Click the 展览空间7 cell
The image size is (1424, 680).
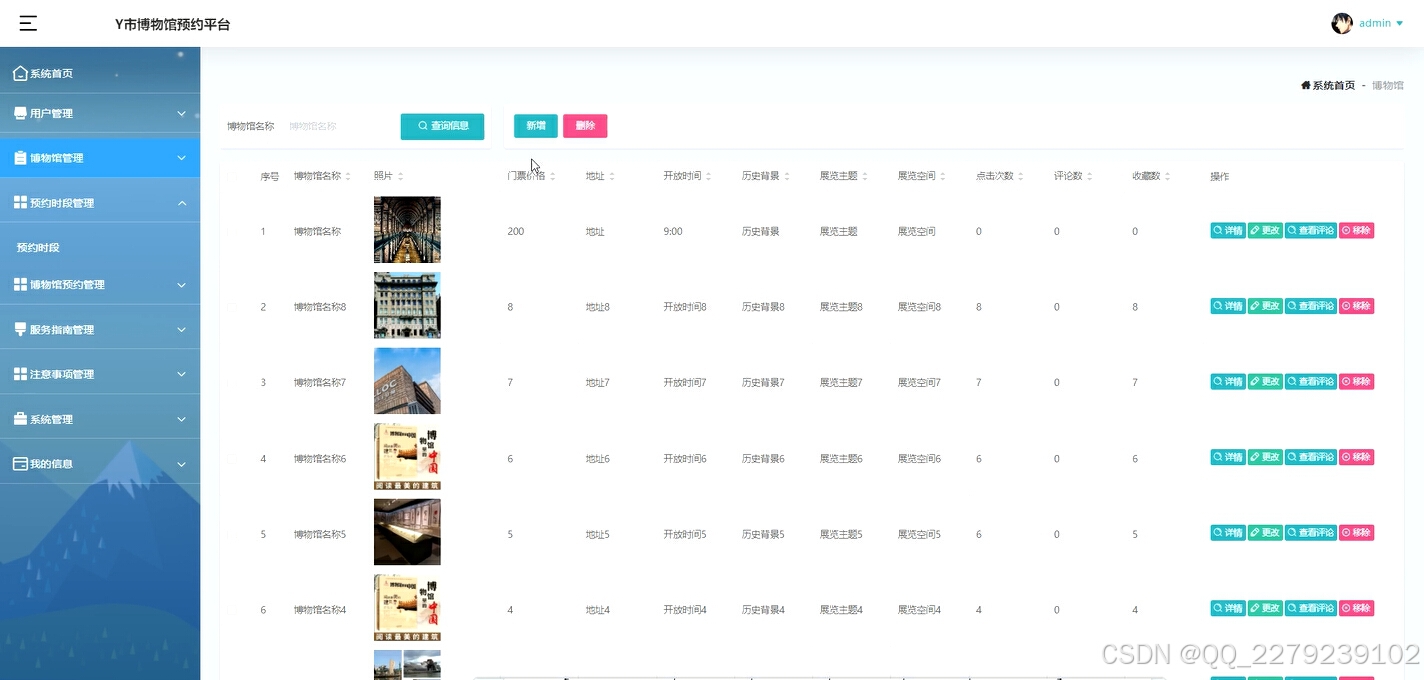[x=919, y=383]
